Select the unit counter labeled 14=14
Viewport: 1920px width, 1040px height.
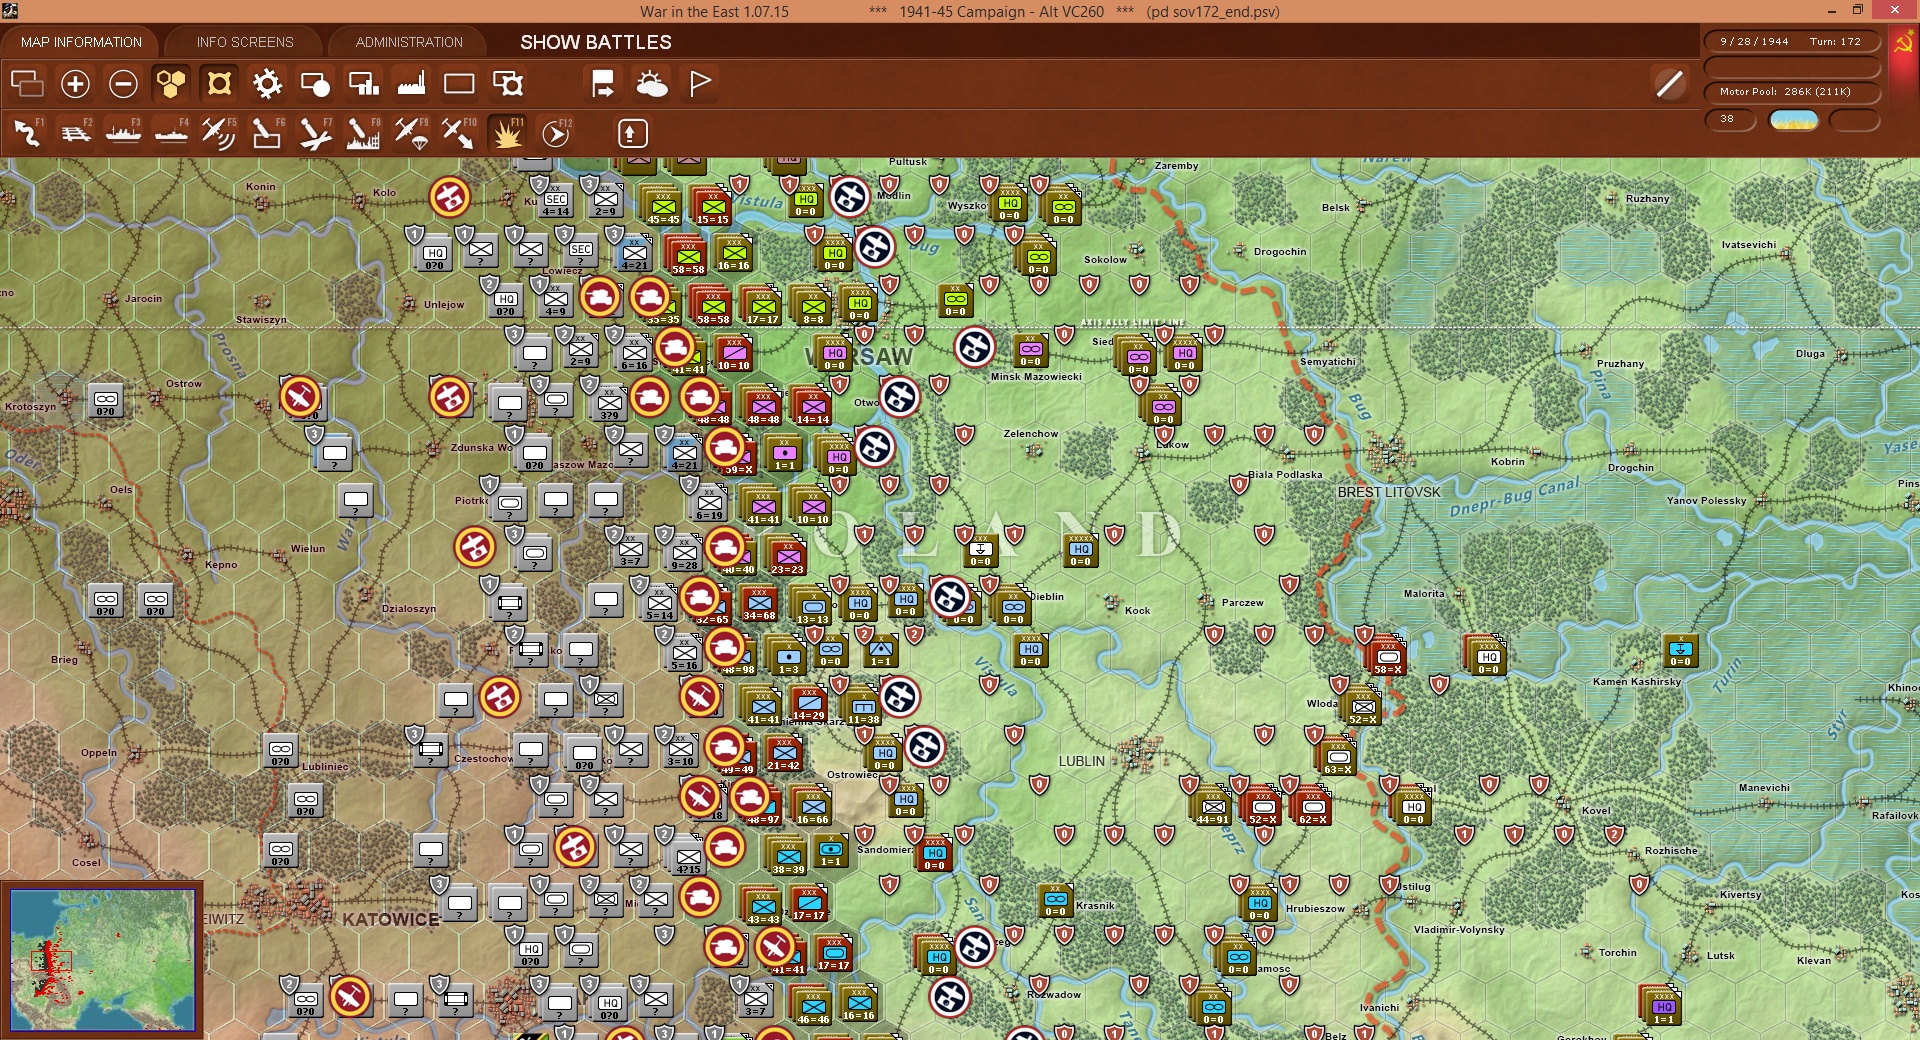(813, 407)
